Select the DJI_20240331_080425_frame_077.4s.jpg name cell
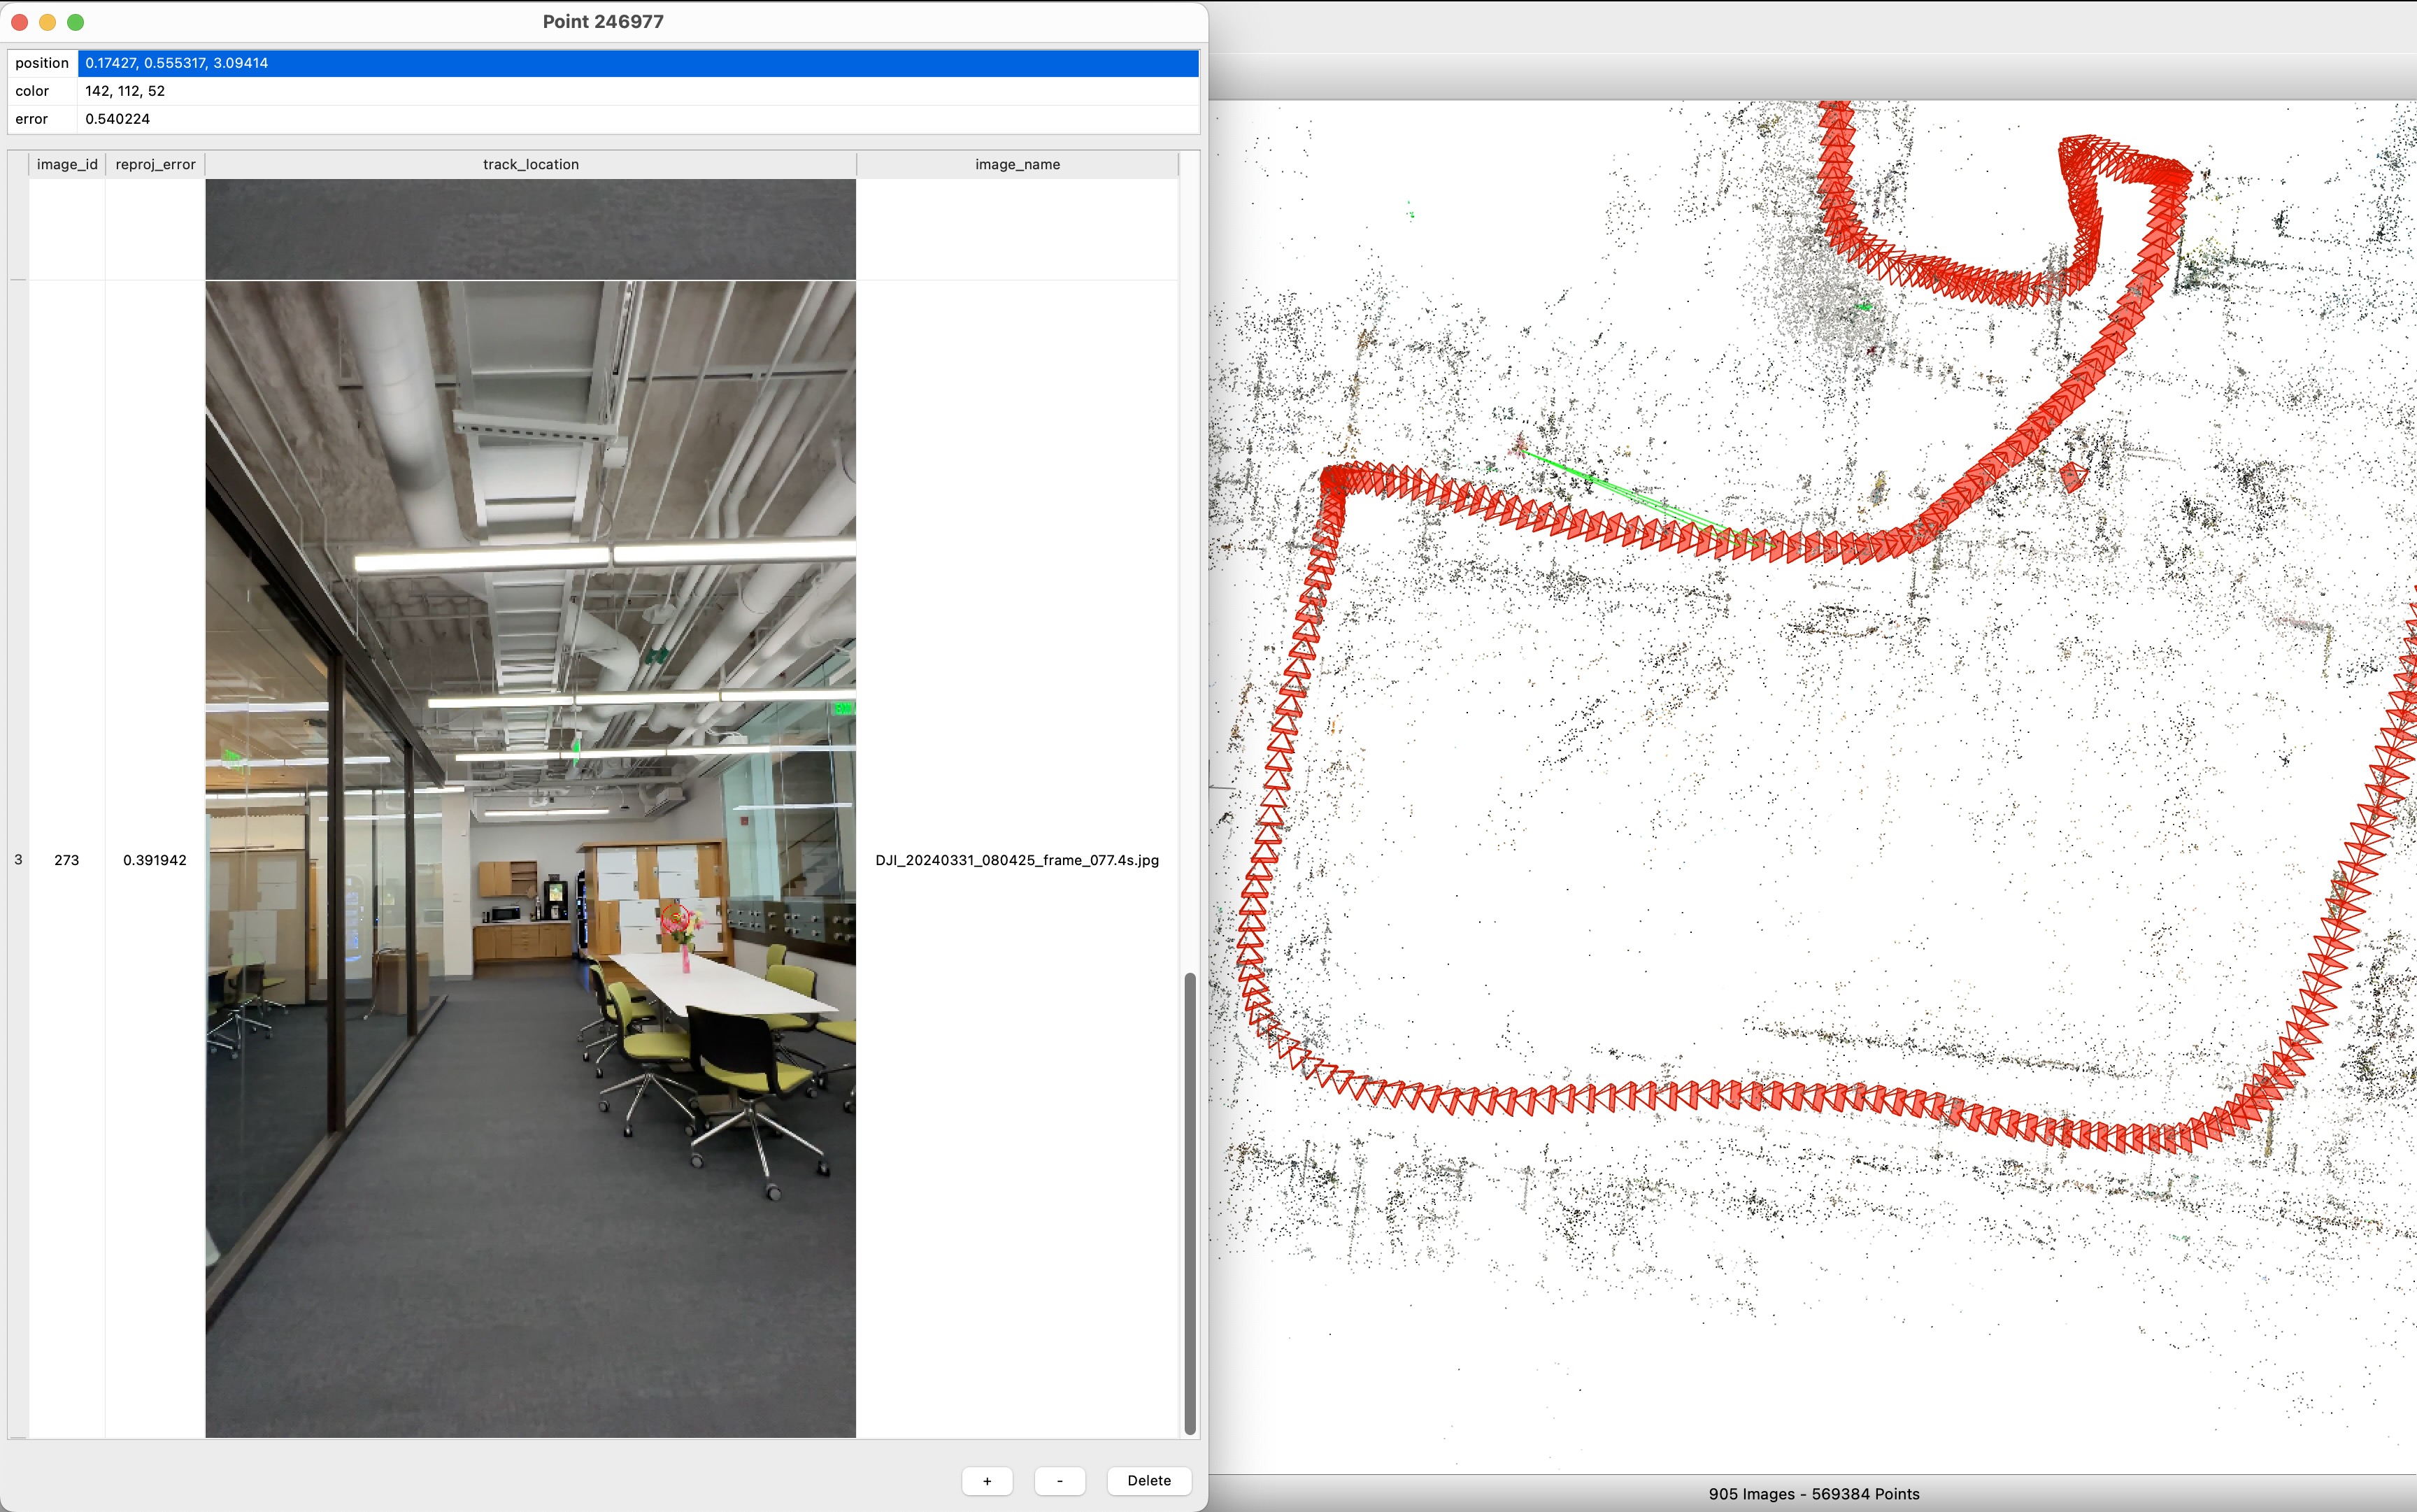 pos(1017,860)
